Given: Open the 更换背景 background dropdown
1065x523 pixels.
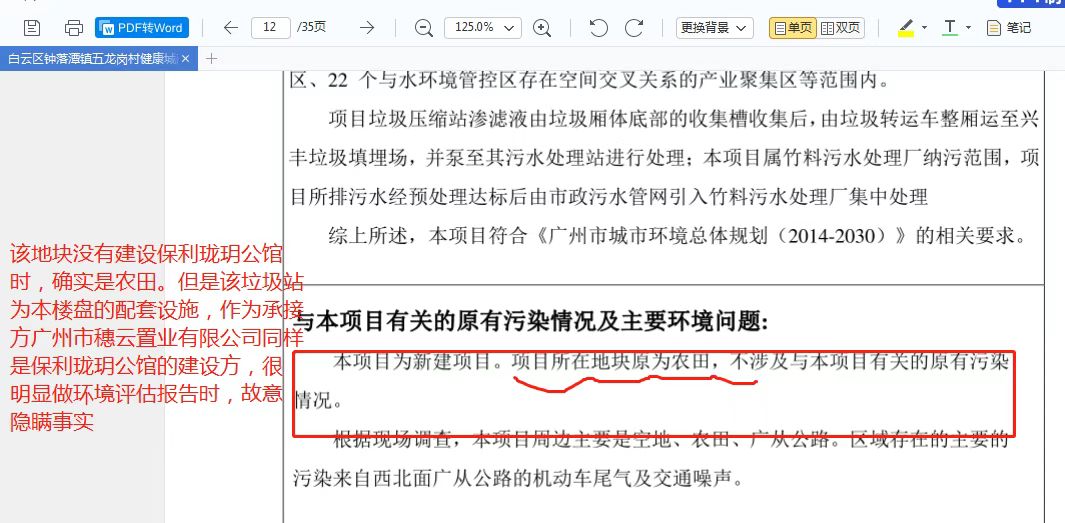Looking at the screenshot, I should coord(714,28).
